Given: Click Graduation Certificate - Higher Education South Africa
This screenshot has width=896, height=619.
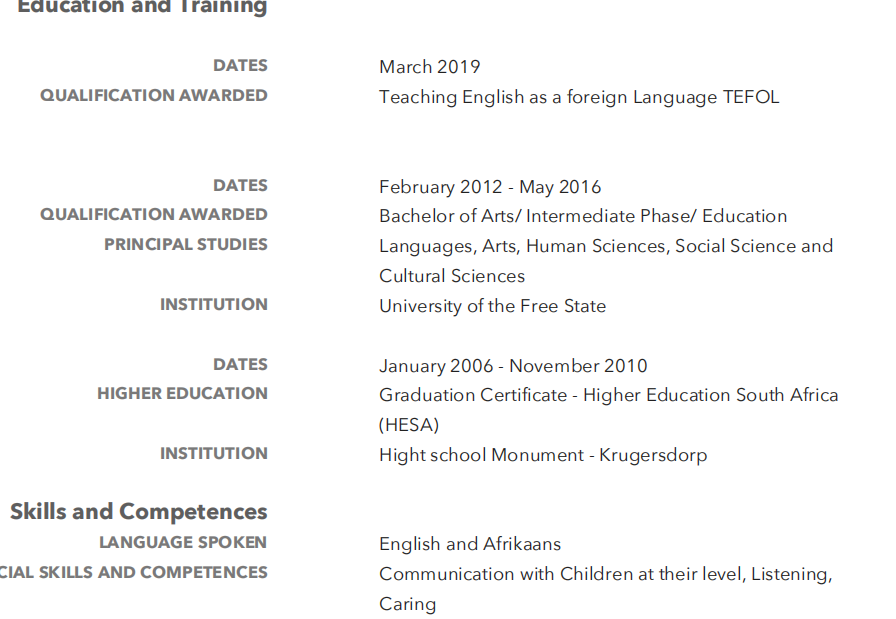Looking at the screenshot, I should (609, 395).
